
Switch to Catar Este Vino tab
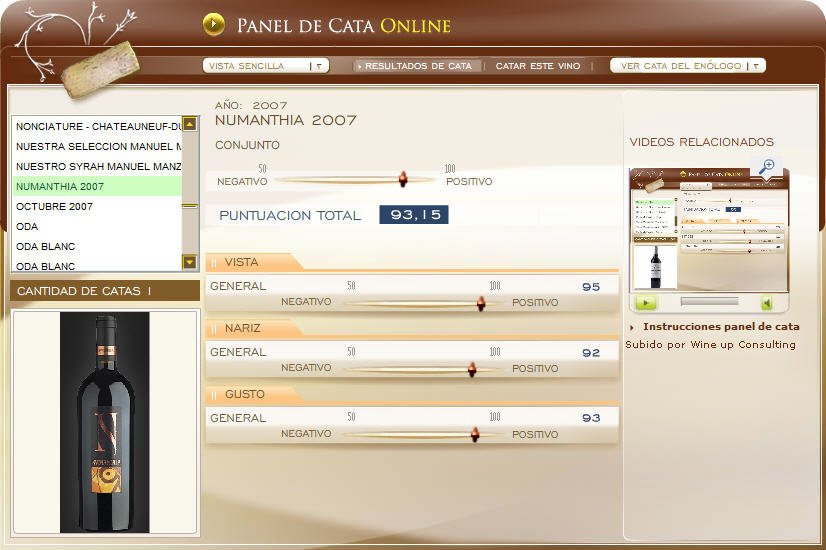click(x=538, y=66)
